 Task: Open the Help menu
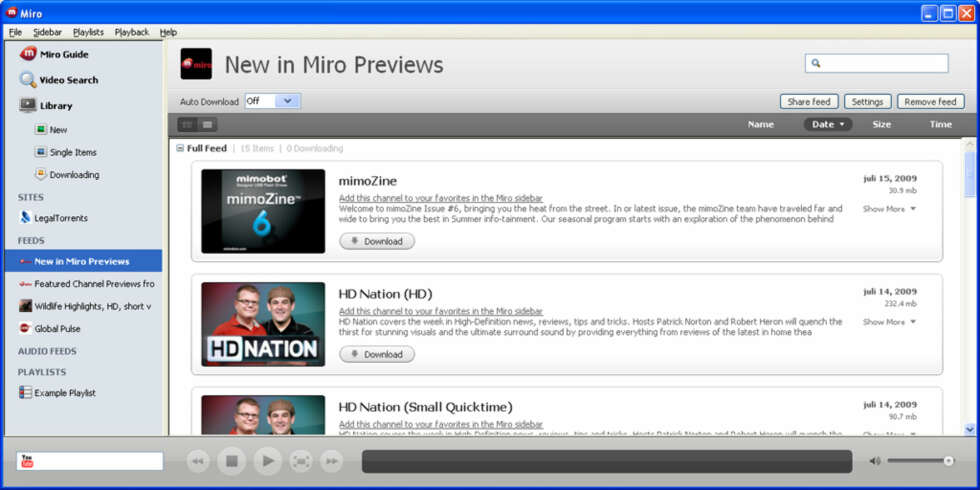point(168,32)
